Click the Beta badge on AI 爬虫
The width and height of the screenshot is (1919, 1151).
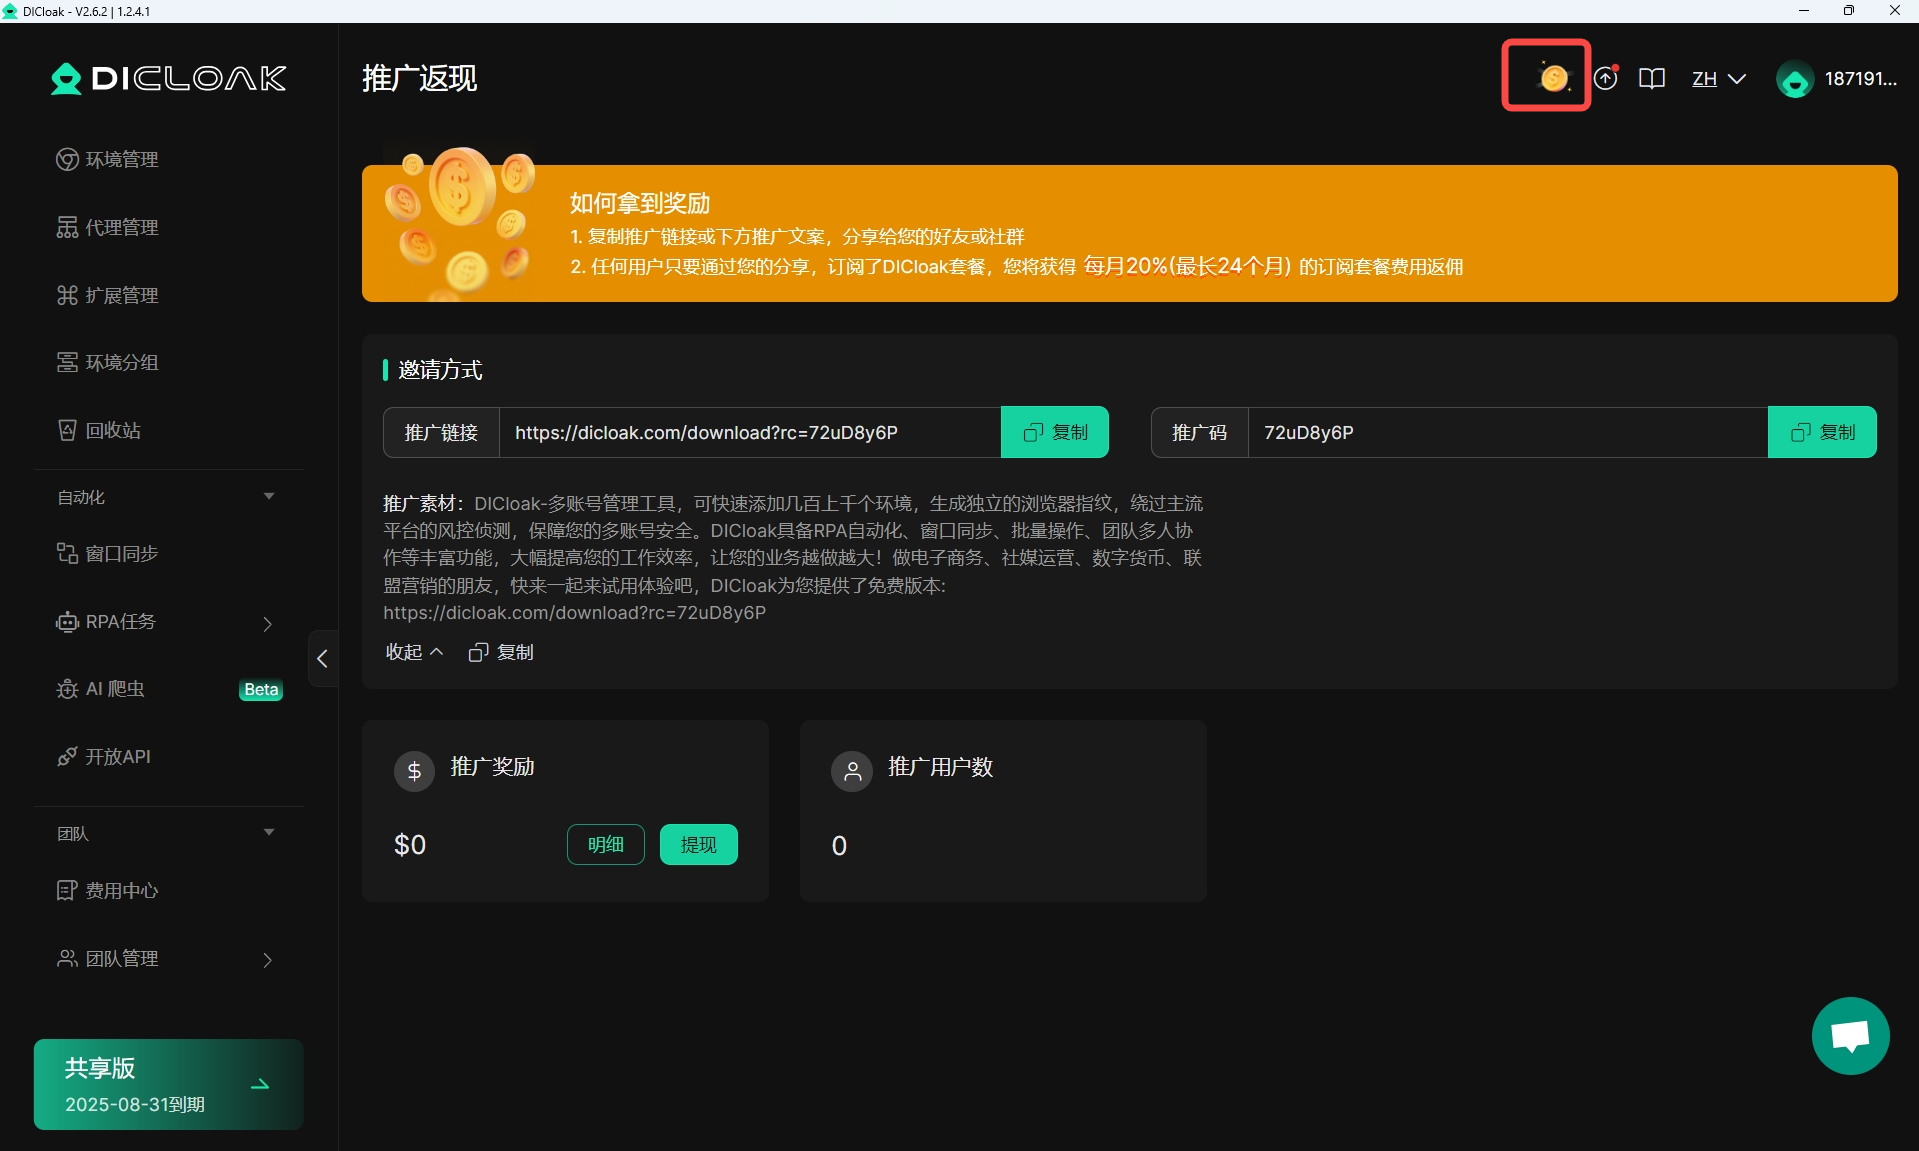pyautogui.click(x=261, y=689)
